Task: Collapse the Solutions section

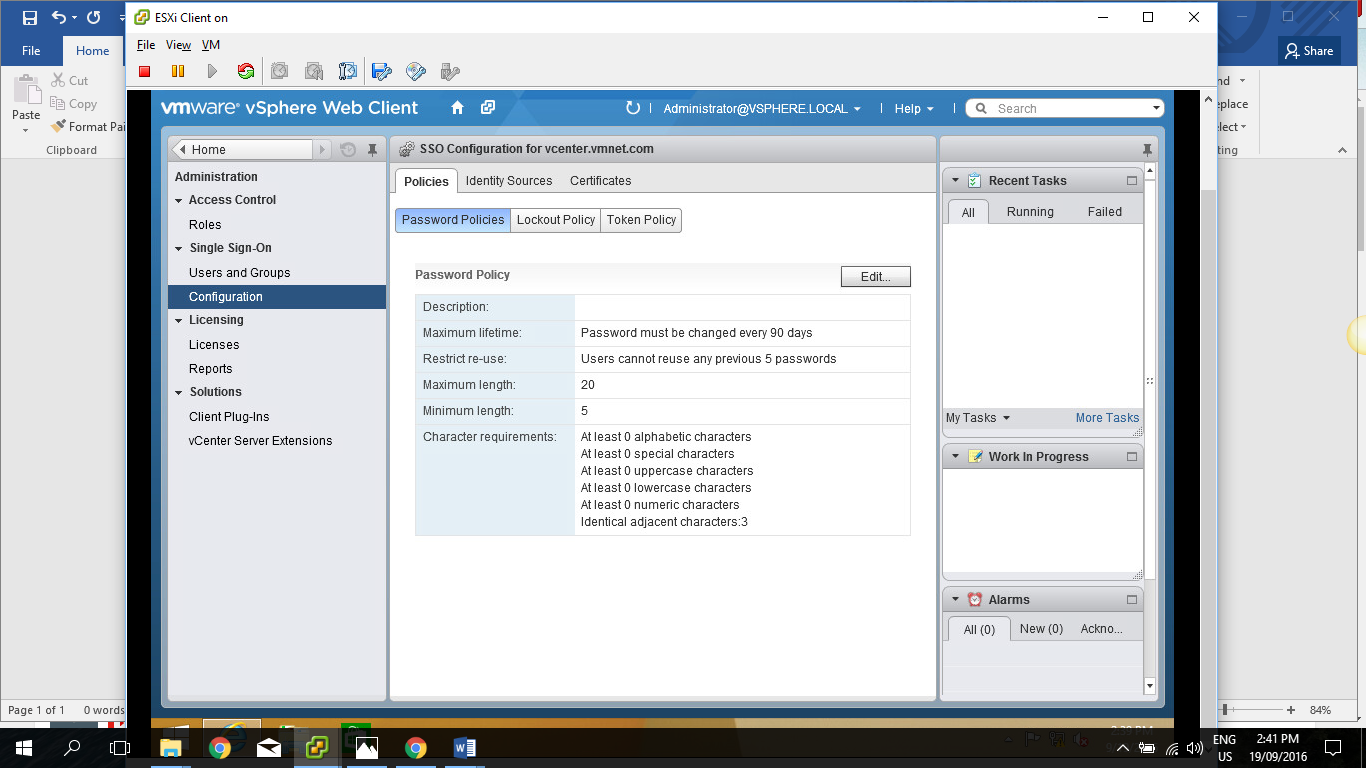Action: (179, 392)
